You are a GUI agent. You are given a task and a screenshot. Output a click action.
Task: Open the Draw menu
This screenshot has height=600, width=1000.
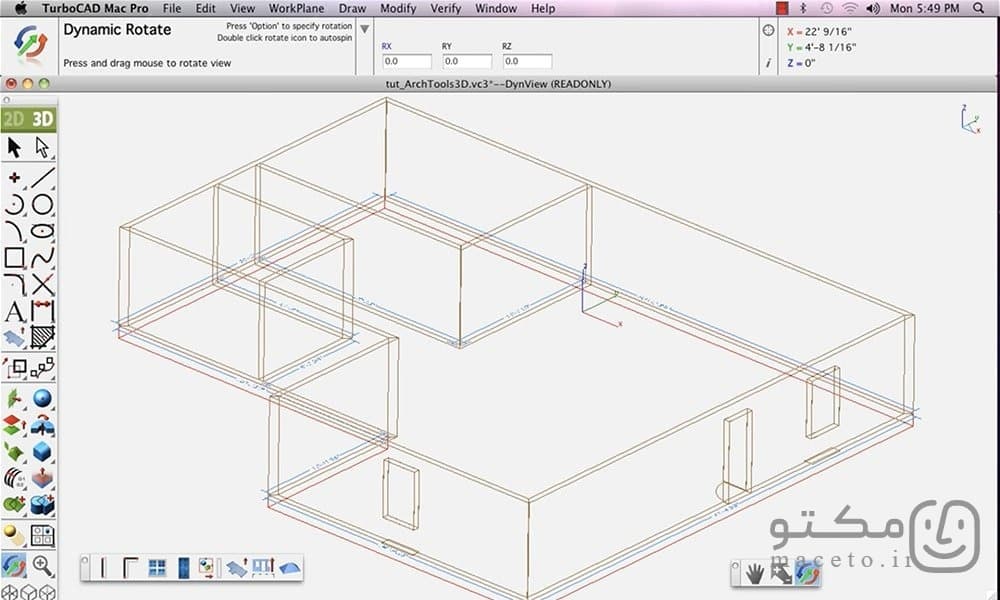pyautogui.click(x=352, y=8)
